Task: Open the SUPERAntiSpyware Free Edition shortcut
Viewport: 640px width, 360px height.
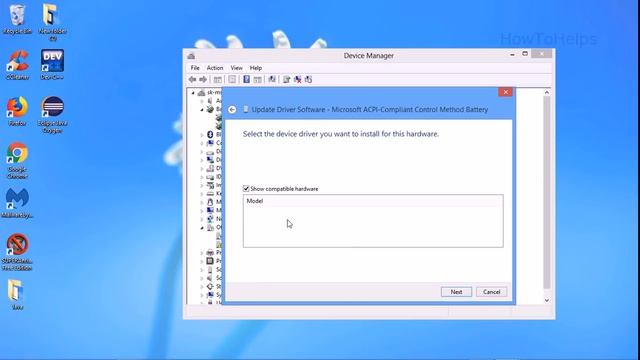Action: point(17,252)
